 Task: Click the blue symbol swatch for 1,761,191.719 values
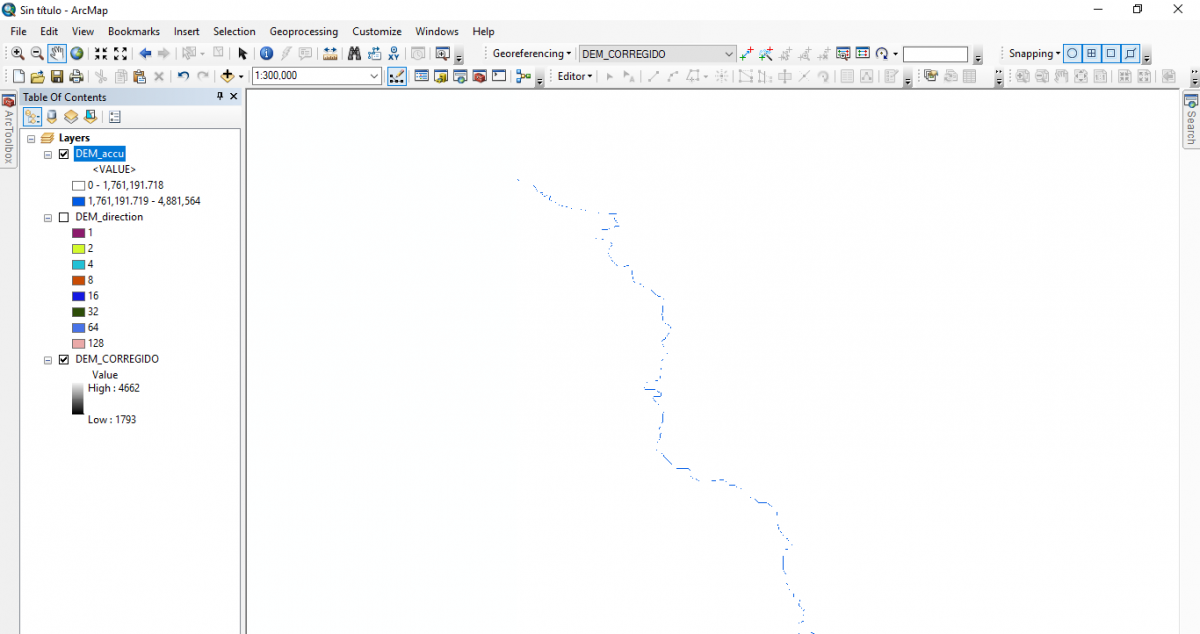pyautogui.click(x=78, y=200)
